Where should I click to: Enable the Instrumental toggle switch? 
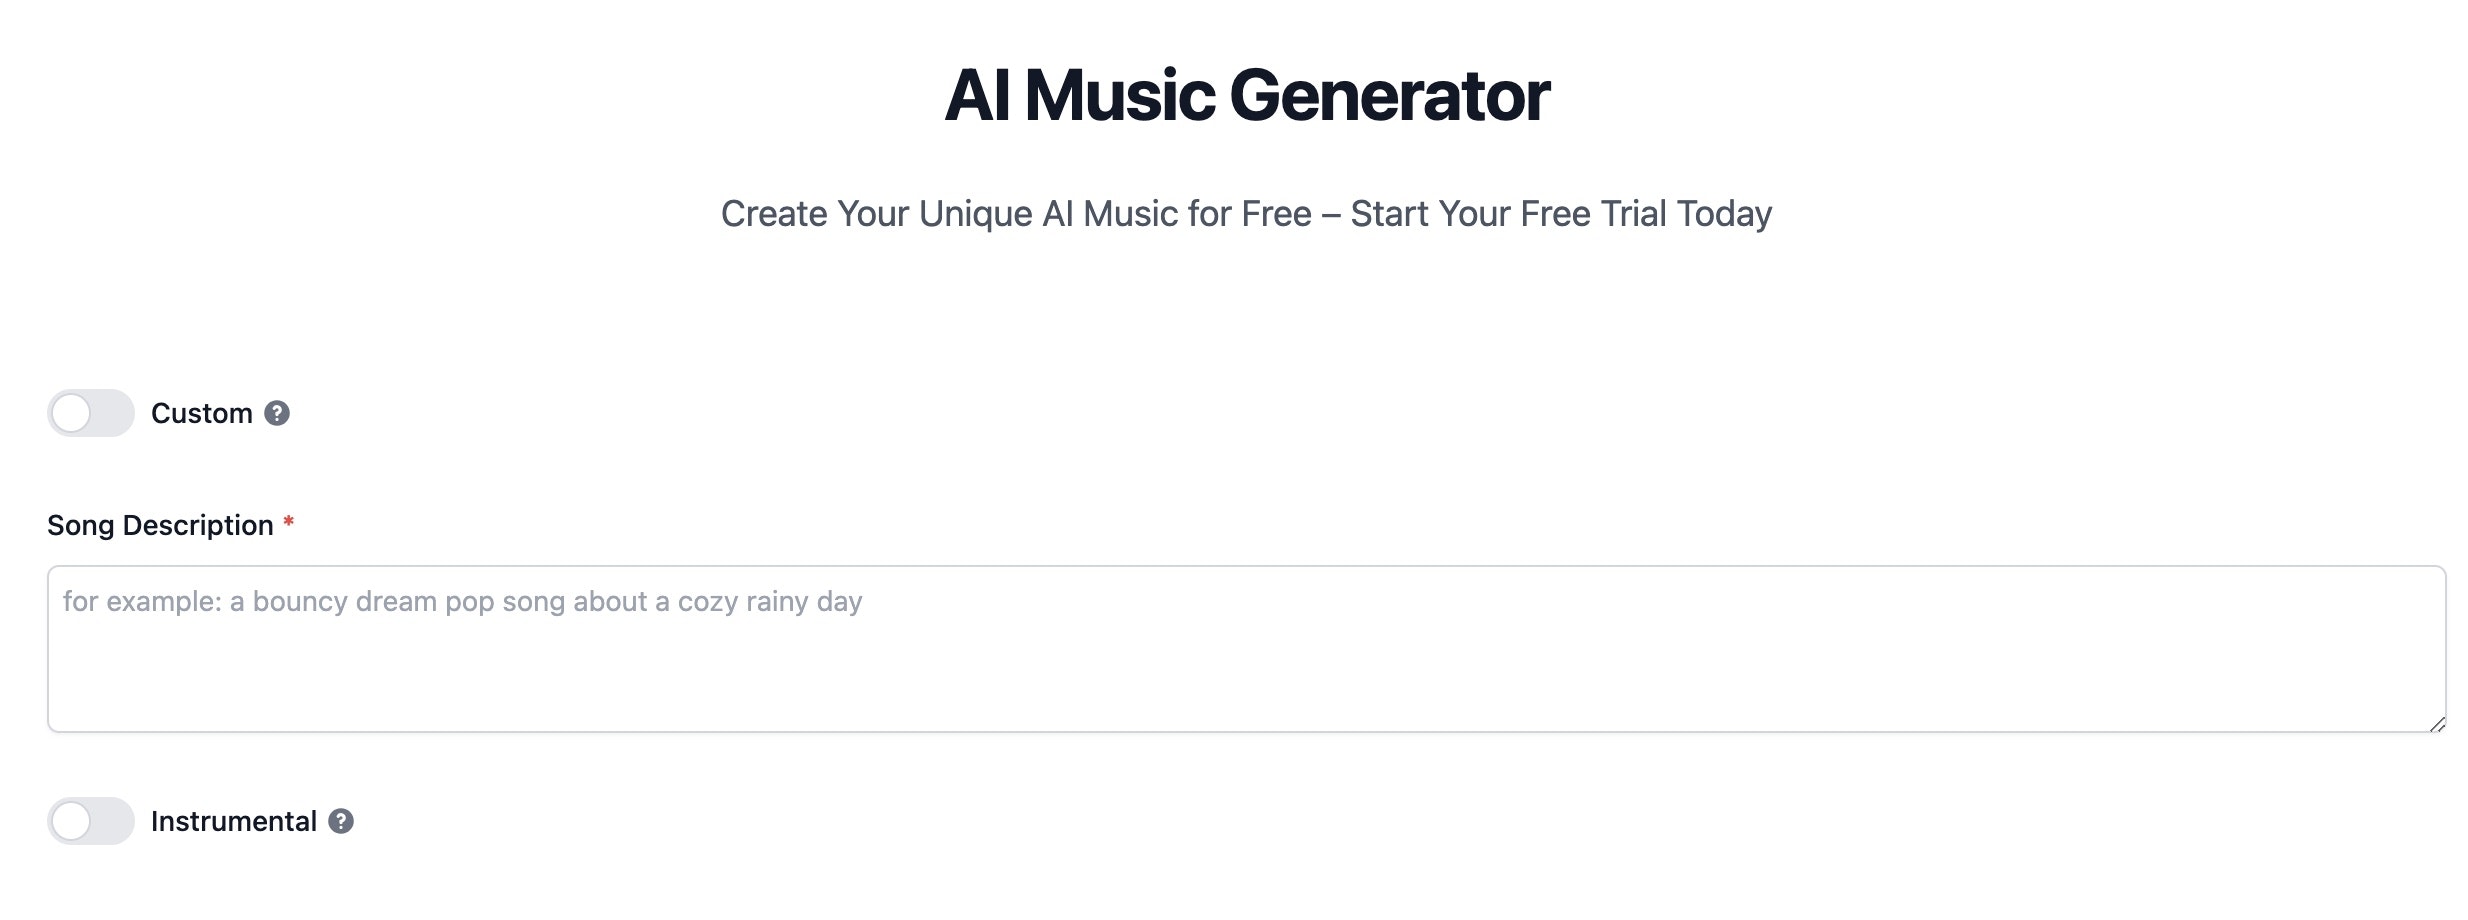(x=91, y=823)
